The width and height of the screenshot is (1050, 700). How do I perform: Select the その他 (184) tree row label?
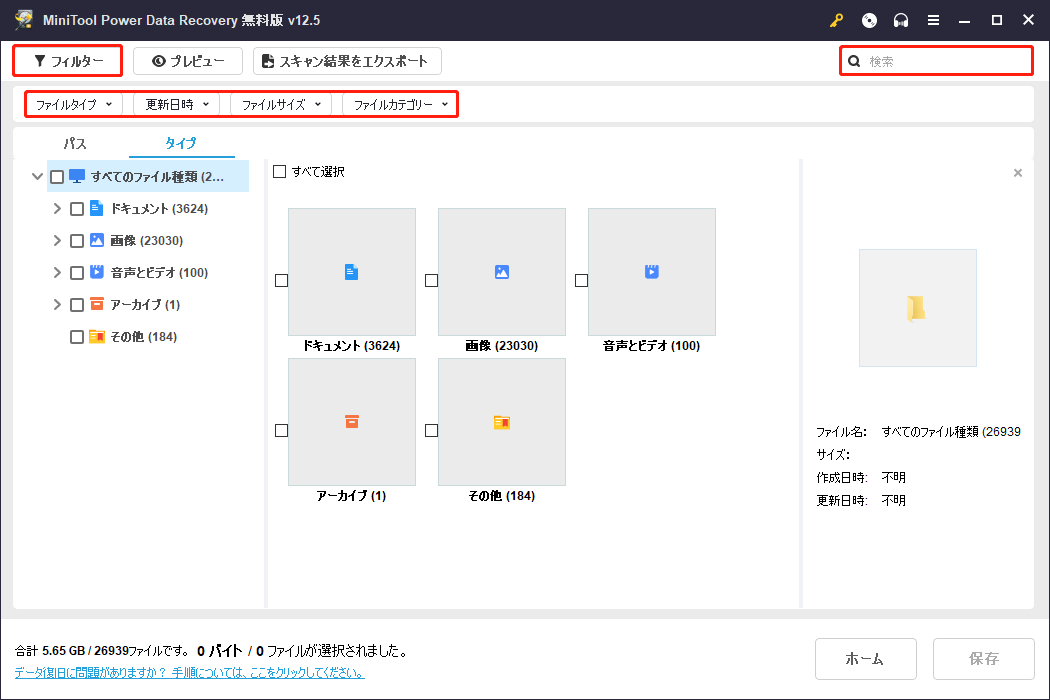(143, 337)
